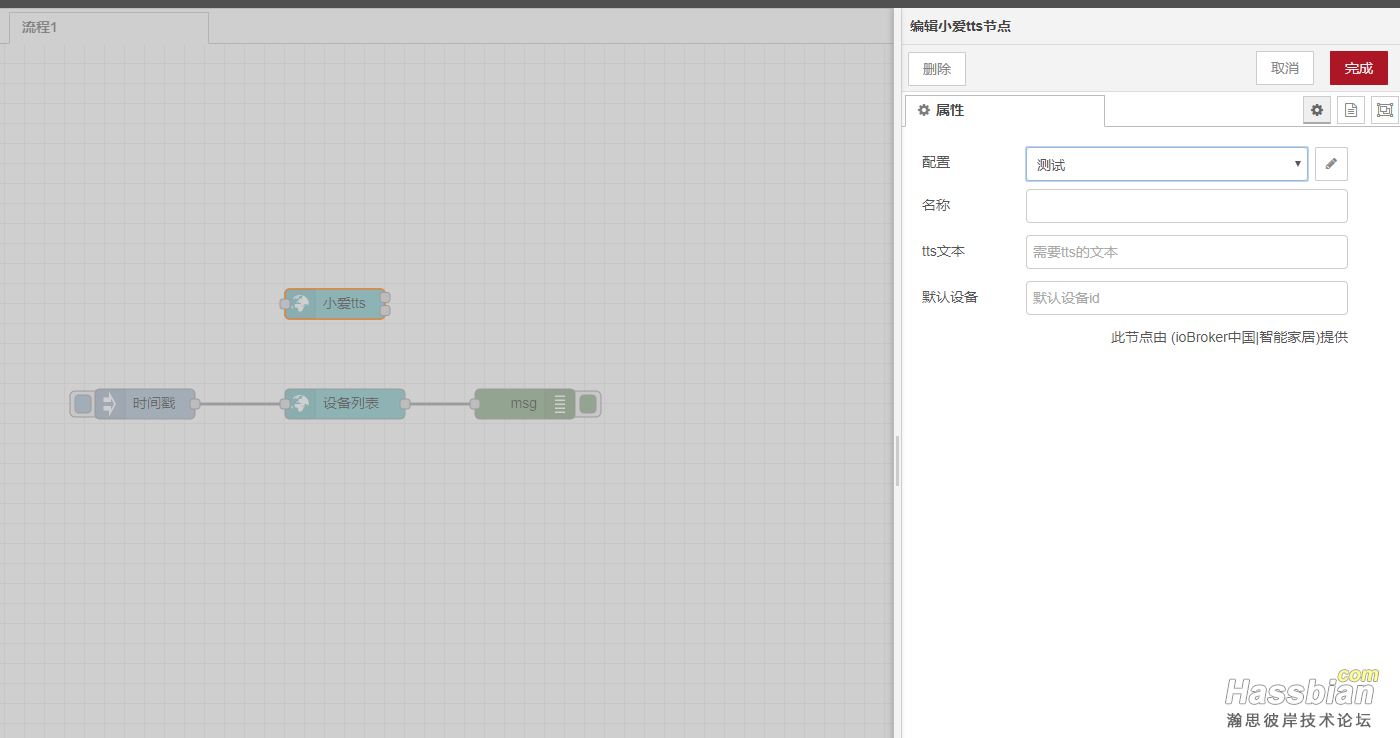Select the 小爱tts node on canvas

point(335,303)
